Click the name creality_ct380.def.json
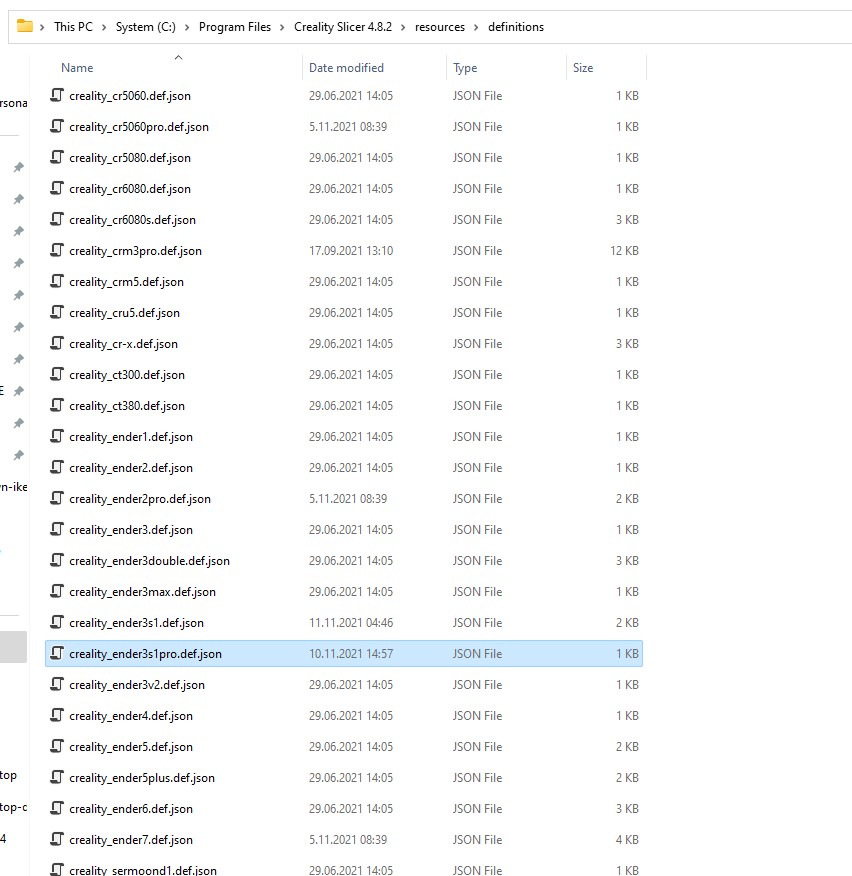This screenshot has width=852, height=876. tap(127, 406)
